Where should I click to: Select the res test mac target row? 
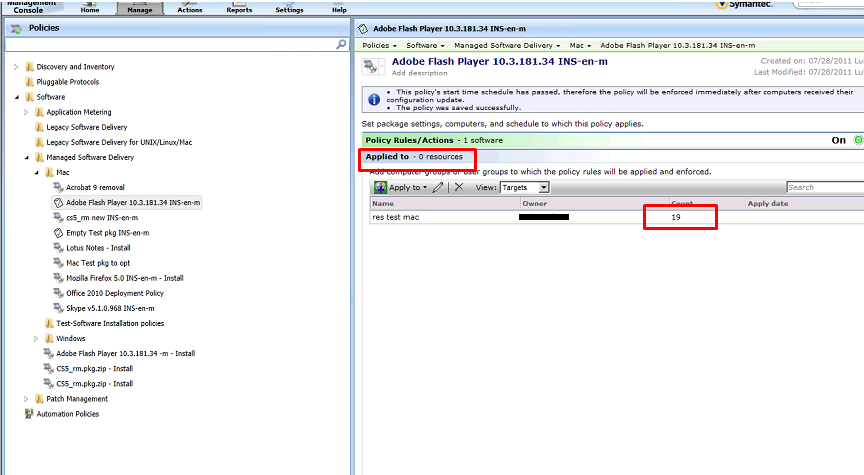[x=616, y=217]
